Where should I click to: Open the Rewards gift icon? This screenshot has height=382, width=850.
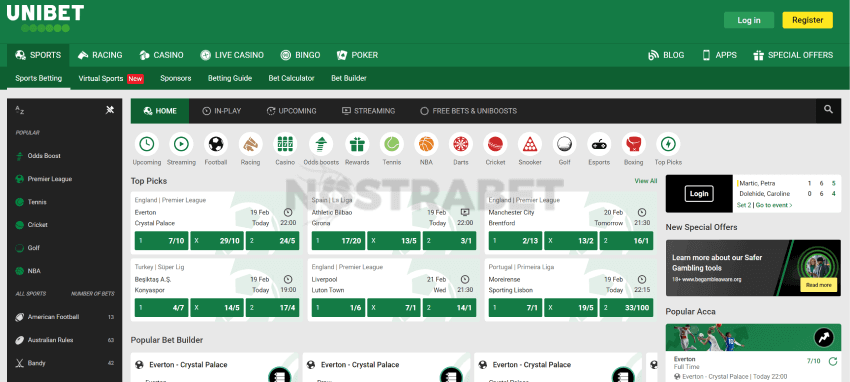[x=357, y=144]
